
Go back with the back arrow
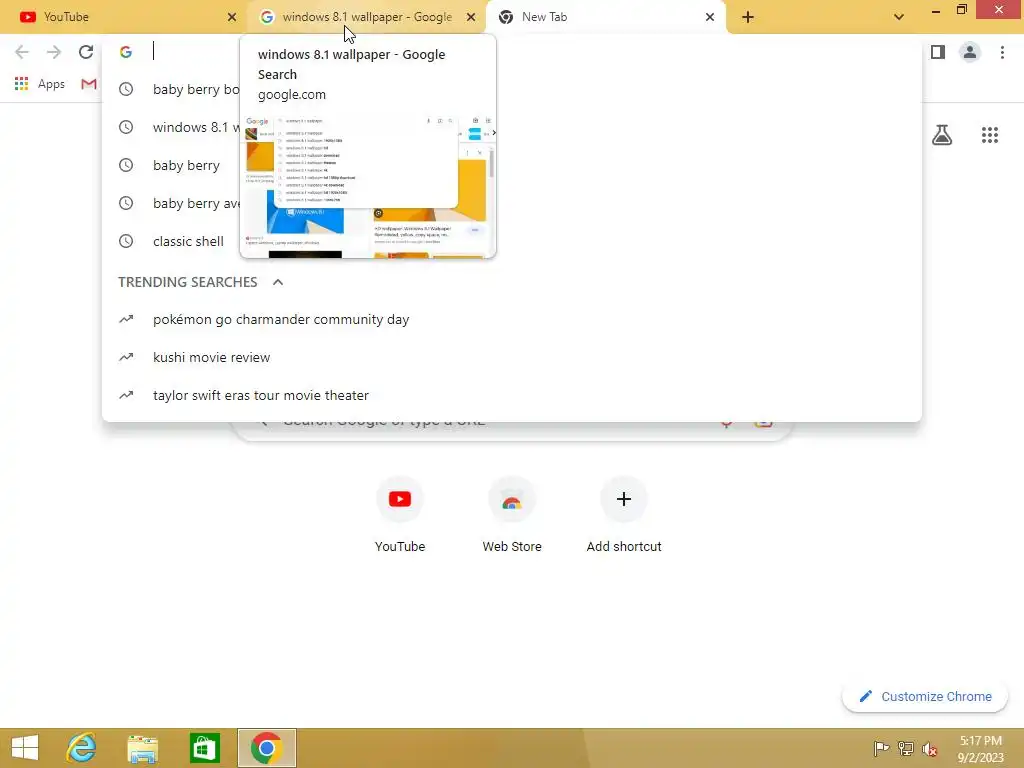click(x=22, y=52)
